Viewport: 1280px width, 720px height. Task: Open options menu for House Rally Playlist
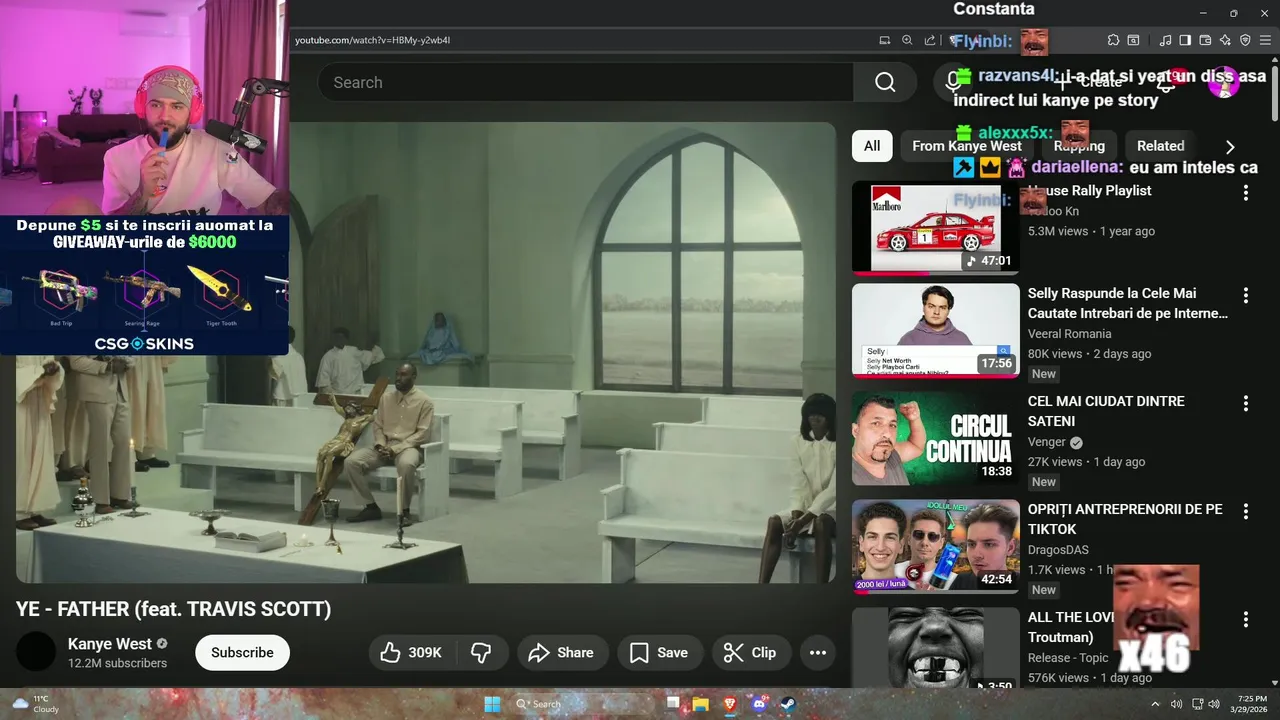pos(1246,192)
